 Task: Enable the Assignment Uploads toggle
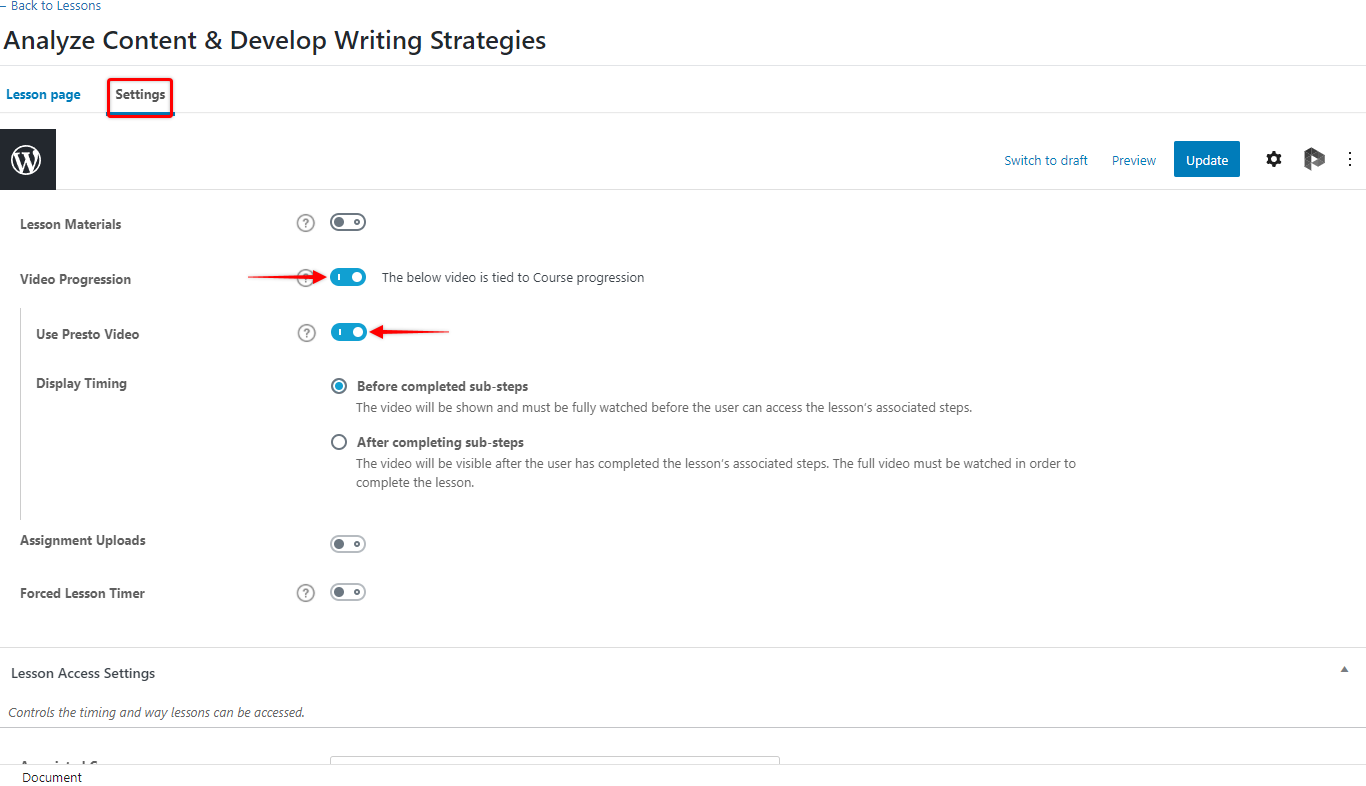tap(348, 544)
